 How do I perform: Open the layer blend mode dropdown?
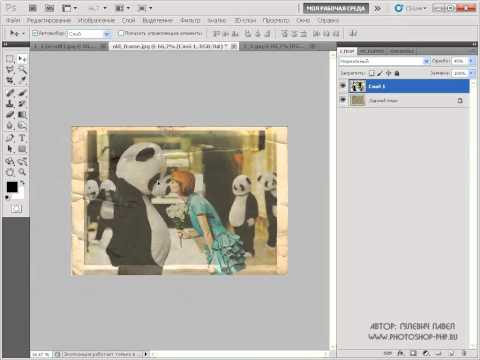tap(385, 61)
